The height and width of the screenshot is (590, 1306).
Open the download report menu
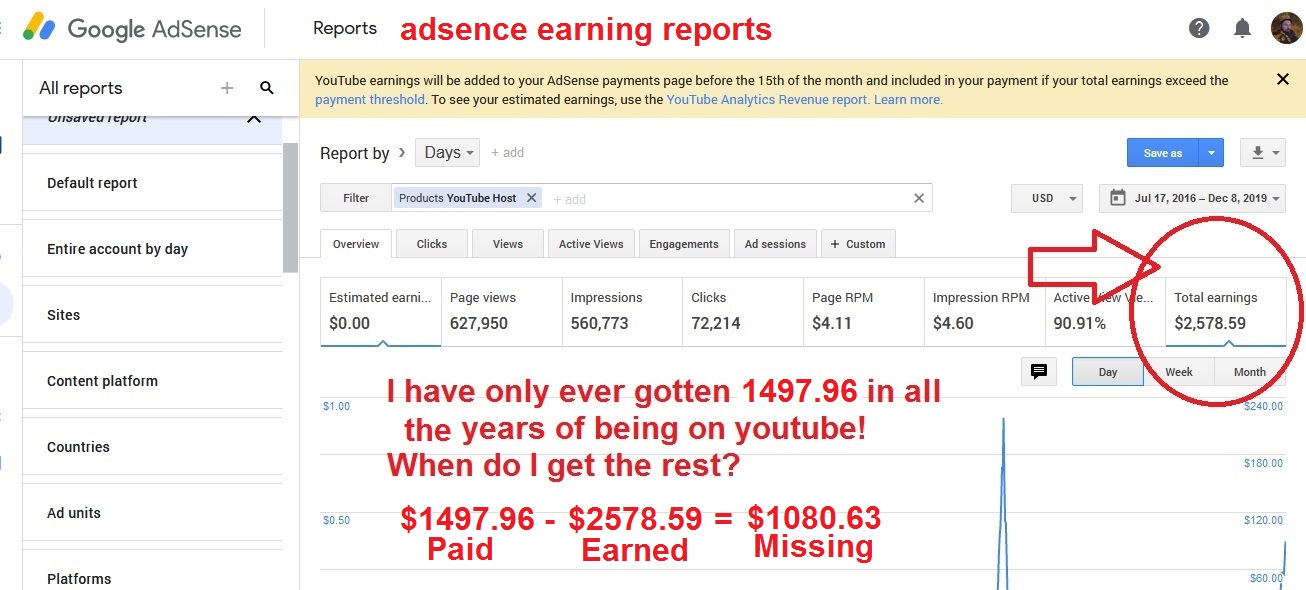click(x=1263, y=153)
